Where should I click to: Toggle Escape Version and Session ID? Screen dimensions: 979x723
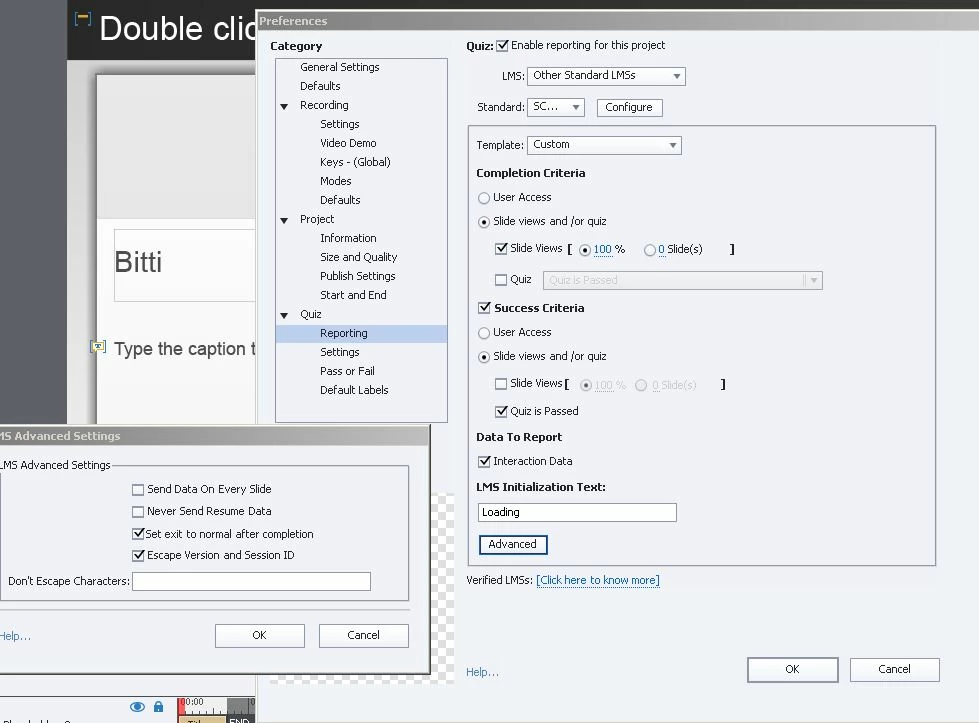point(138,555)
